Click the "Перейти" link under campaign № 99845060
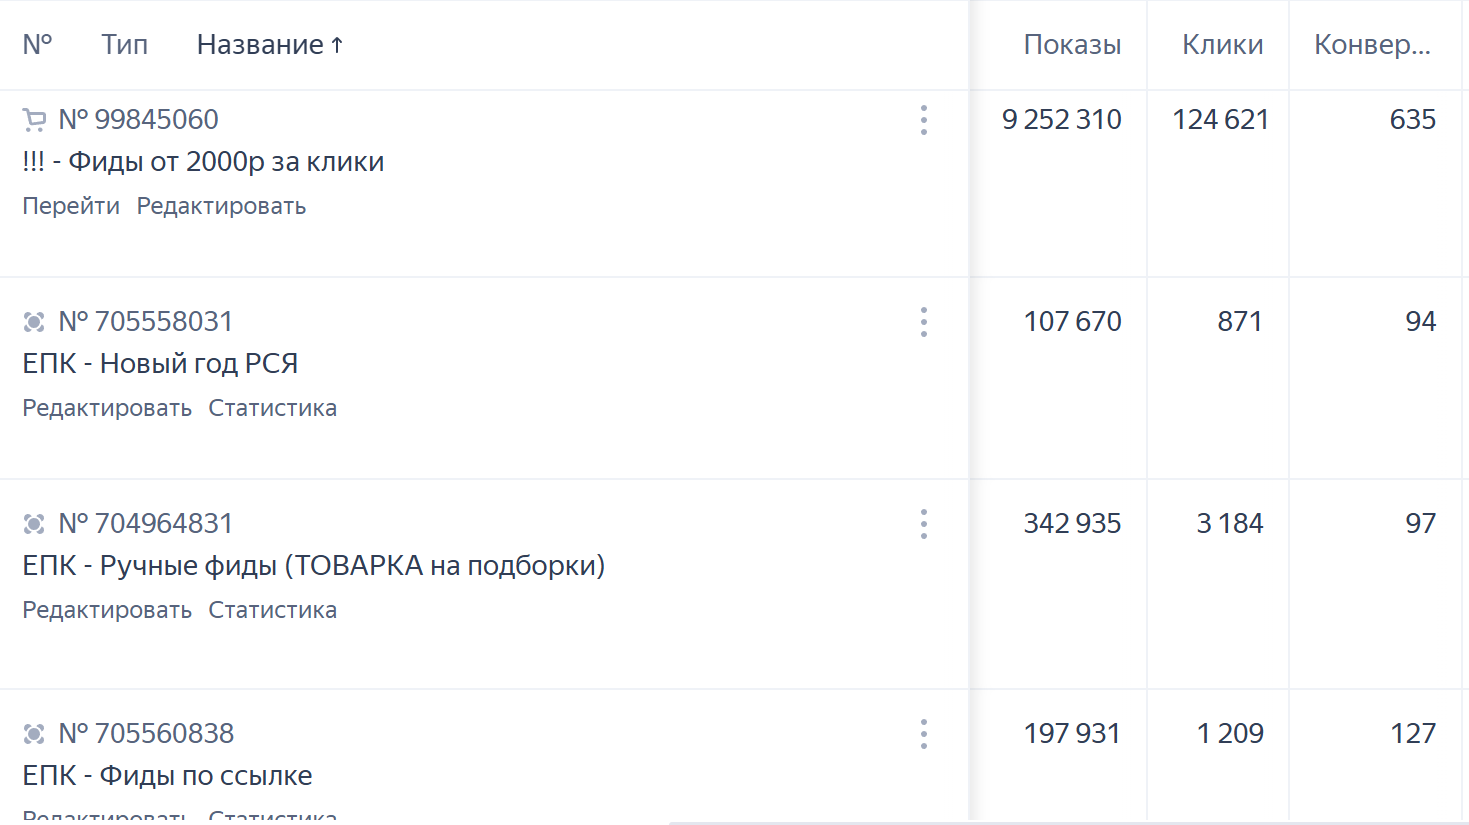Viewport: 1469px width, 825px height. pos(71,205)
